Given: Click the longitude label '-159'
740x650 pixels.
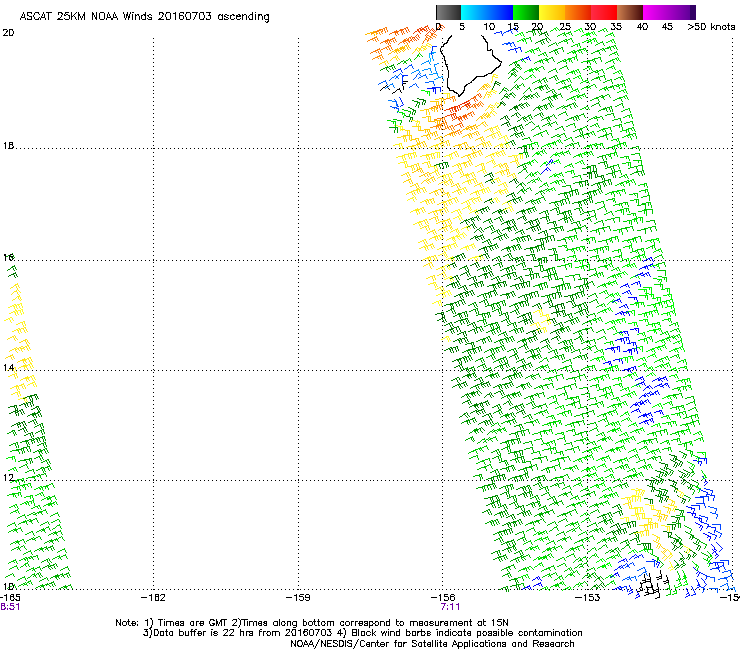Looking at the screenshot, I should point(298,598).
